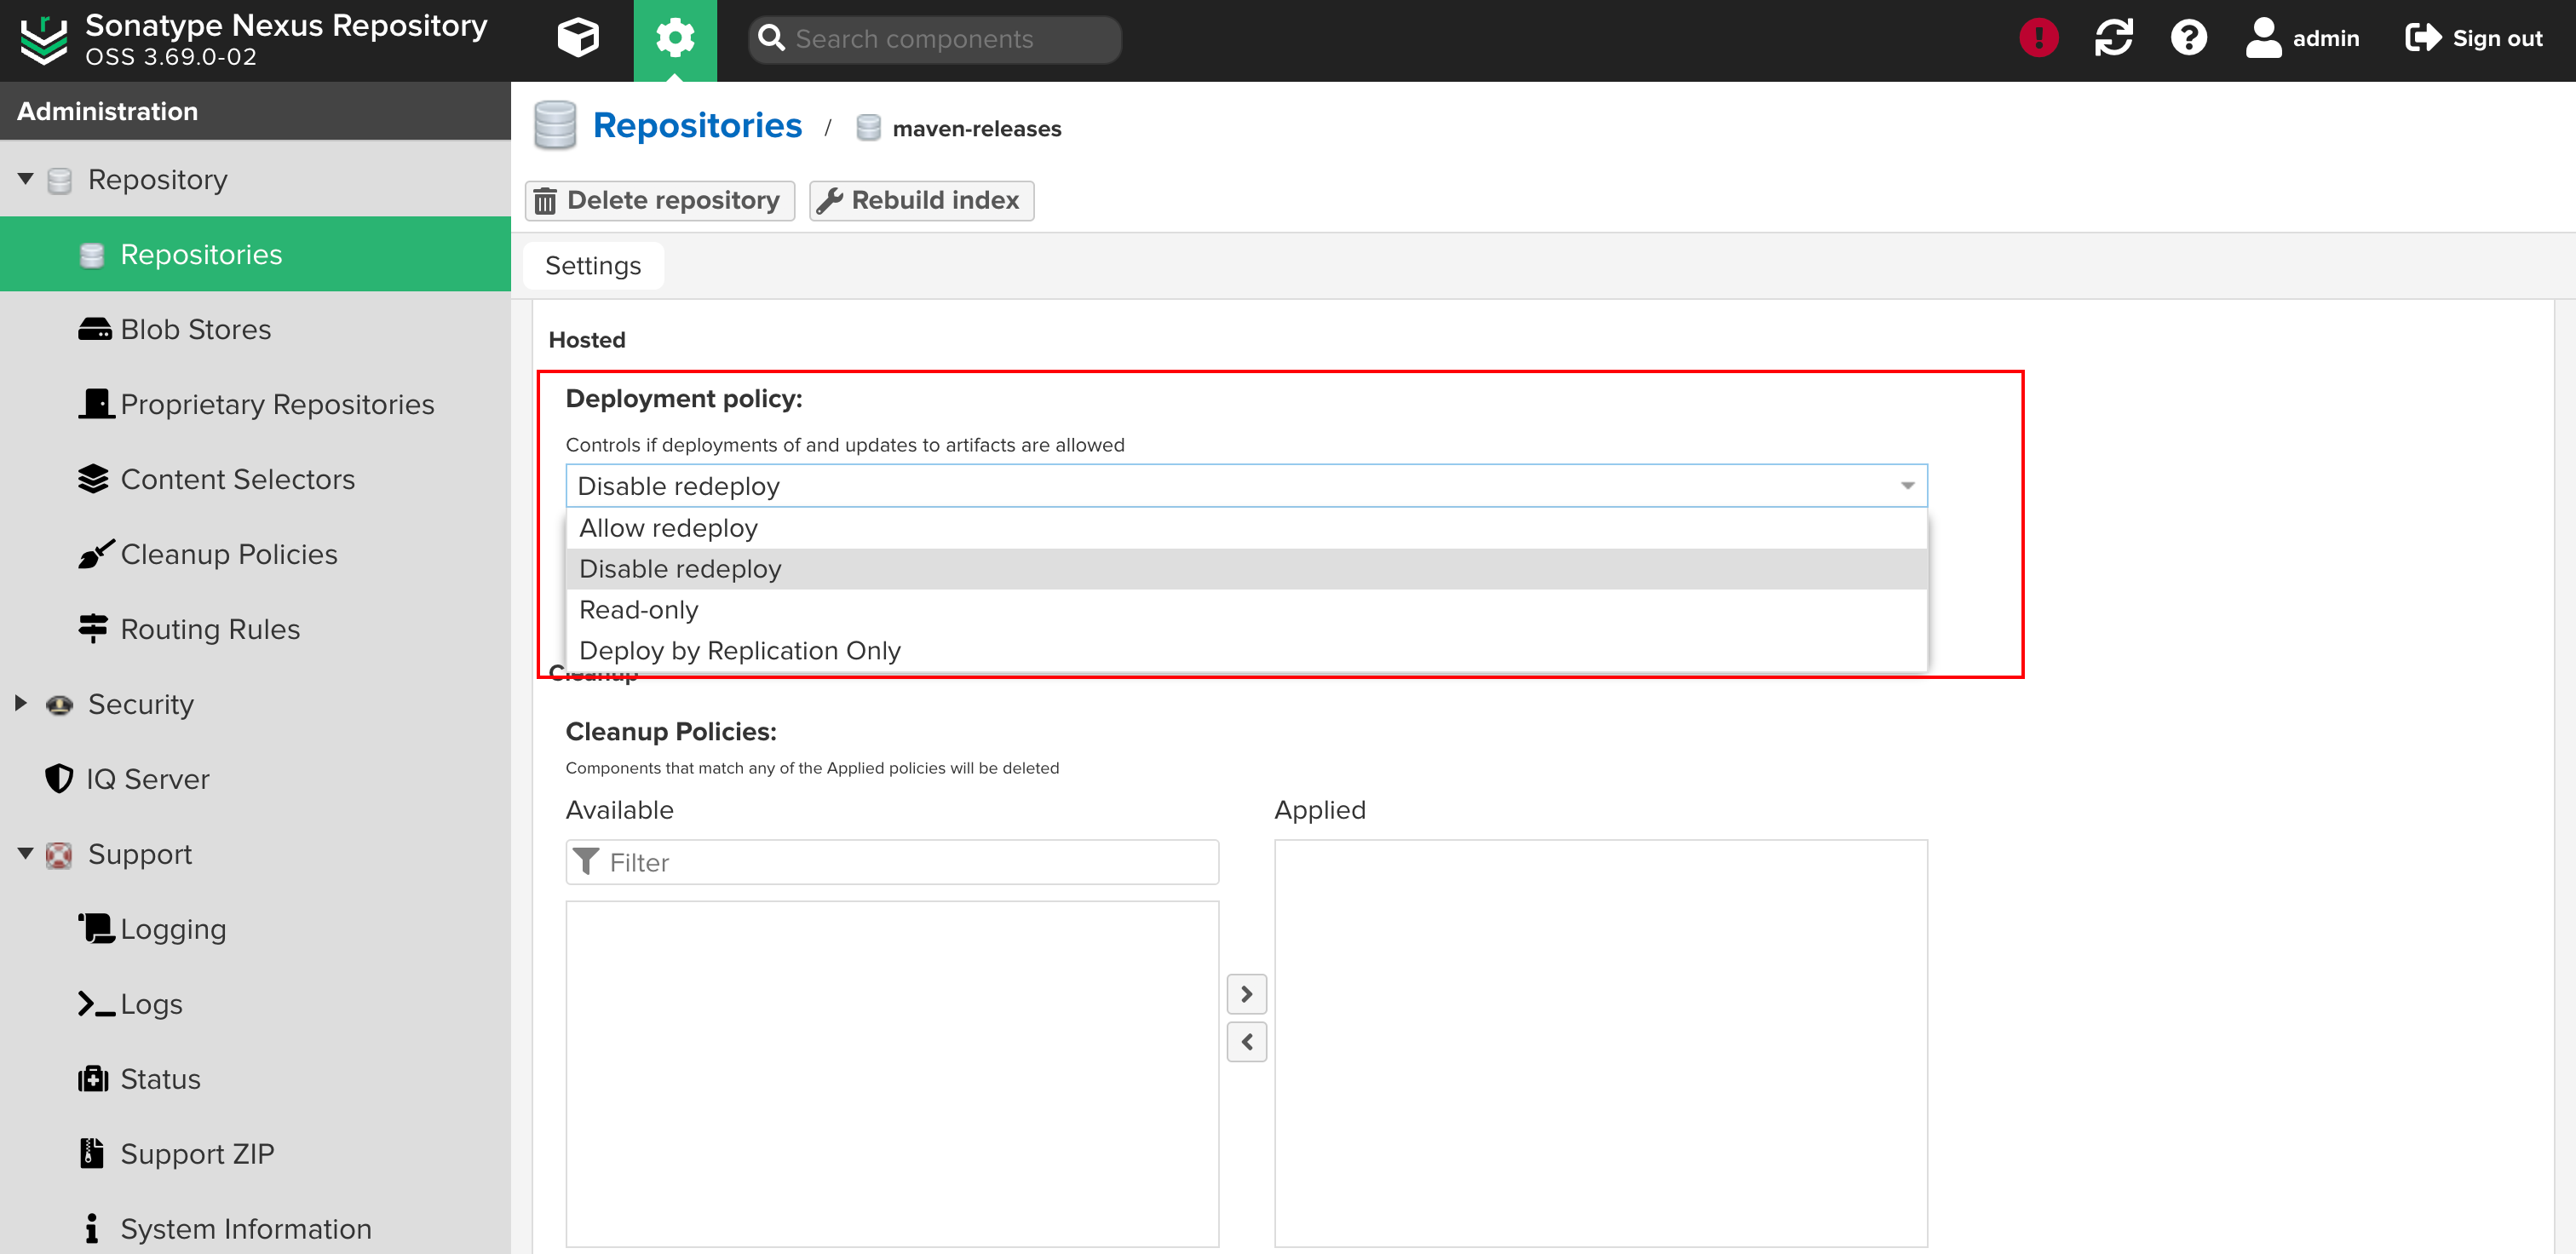The height and width of the screenshot is (1254, 2576).
Task: Remove applied policy with left arrow
Action: click(1246, 1042)
